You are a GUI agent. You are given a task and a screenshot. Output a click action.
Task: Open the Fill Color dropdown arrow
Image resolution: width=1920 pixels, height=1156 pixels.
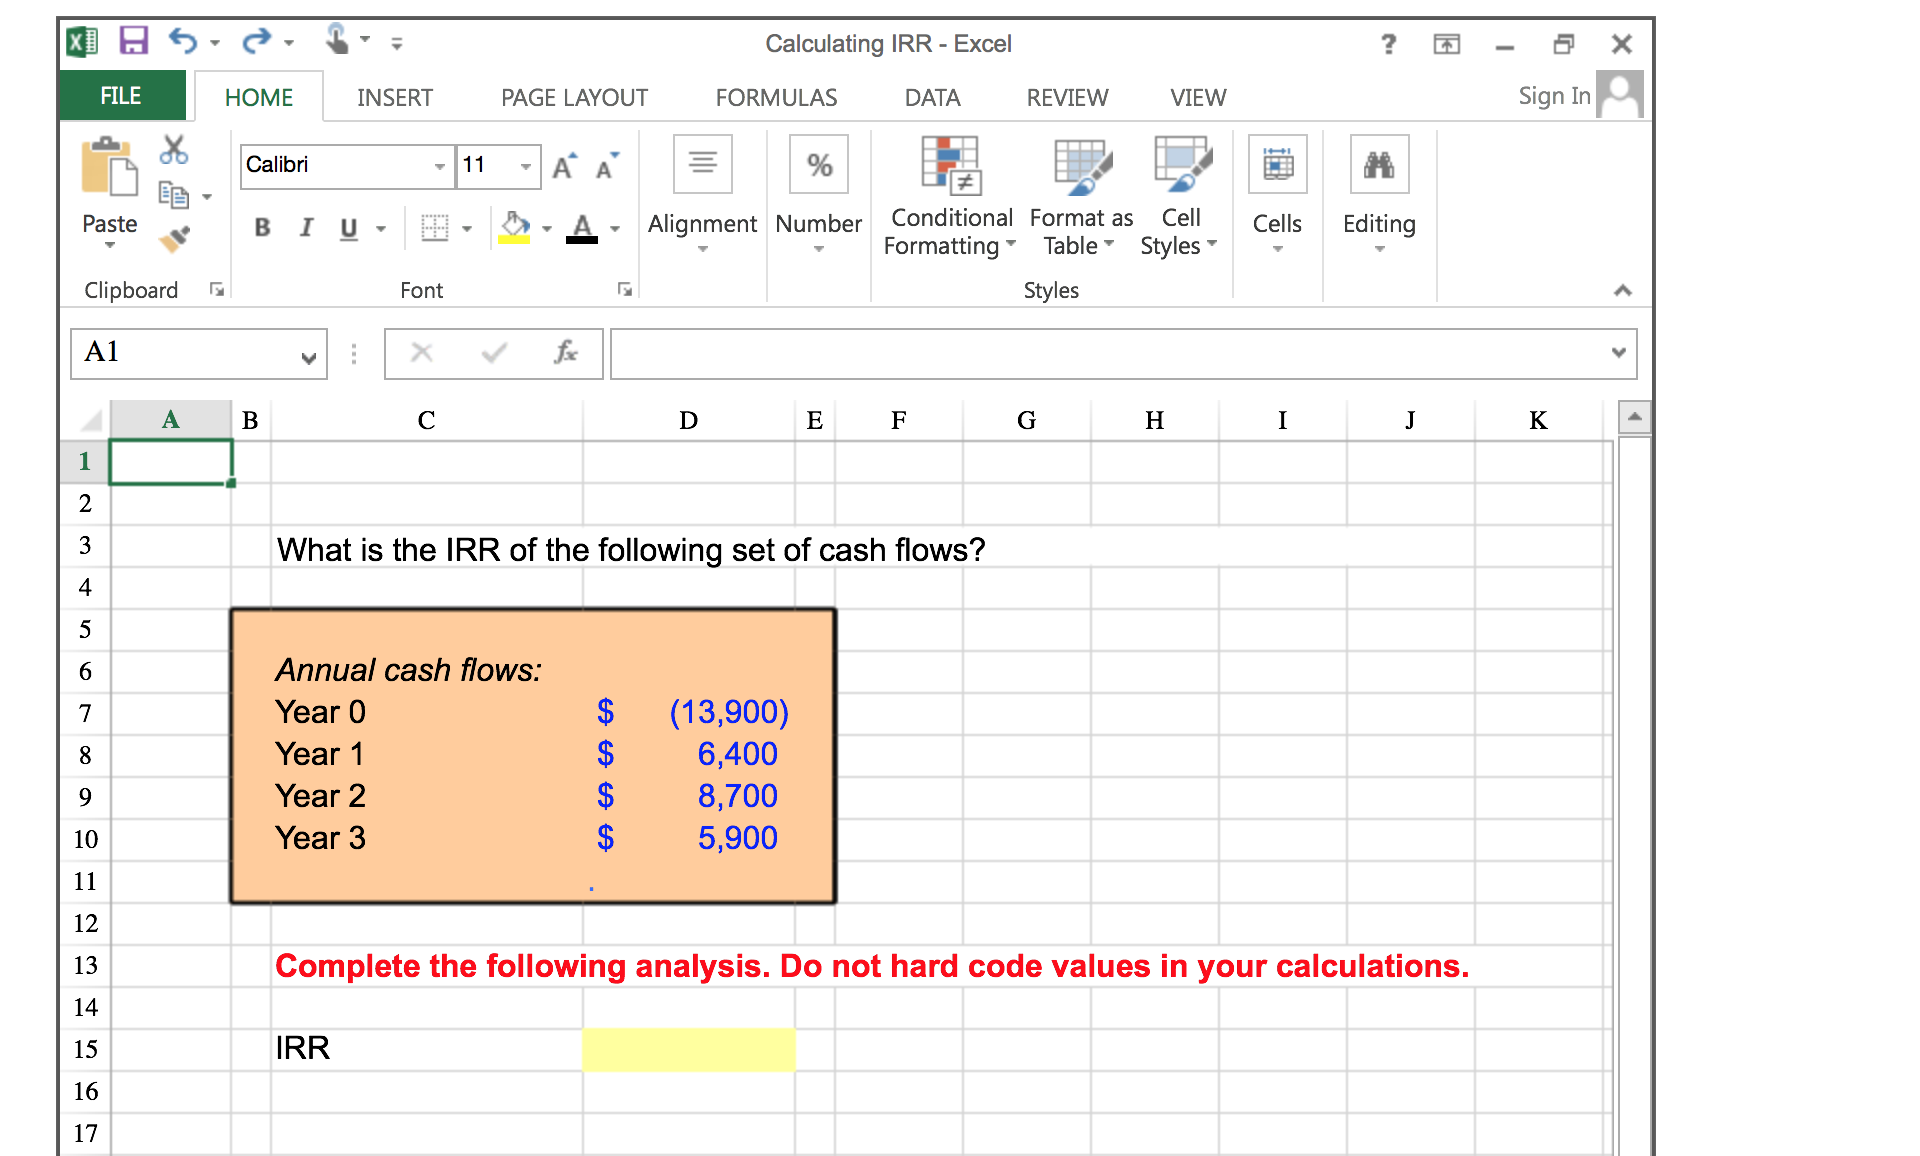545,228
